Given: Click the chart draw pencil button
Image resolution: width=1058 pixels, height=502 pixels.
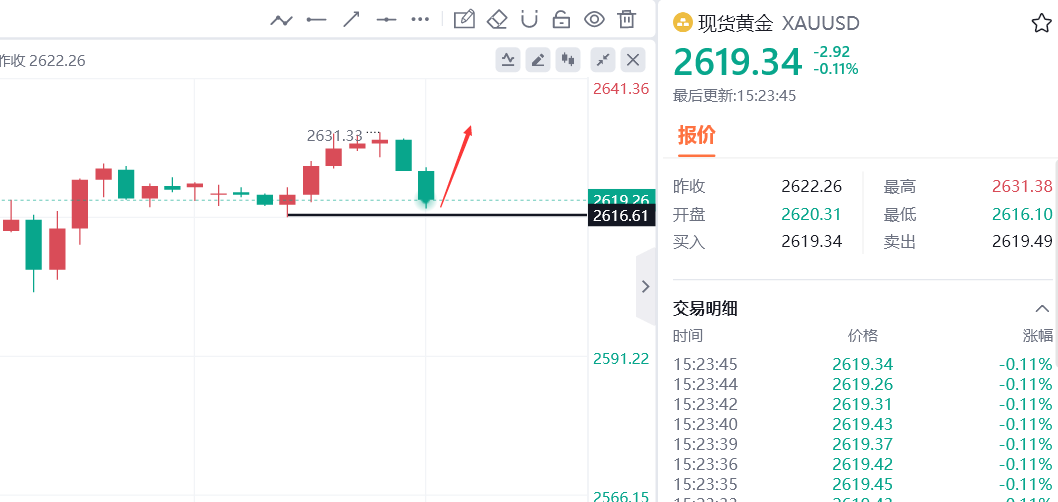Looking at the screenshot, I should click(x=538, y=60).
